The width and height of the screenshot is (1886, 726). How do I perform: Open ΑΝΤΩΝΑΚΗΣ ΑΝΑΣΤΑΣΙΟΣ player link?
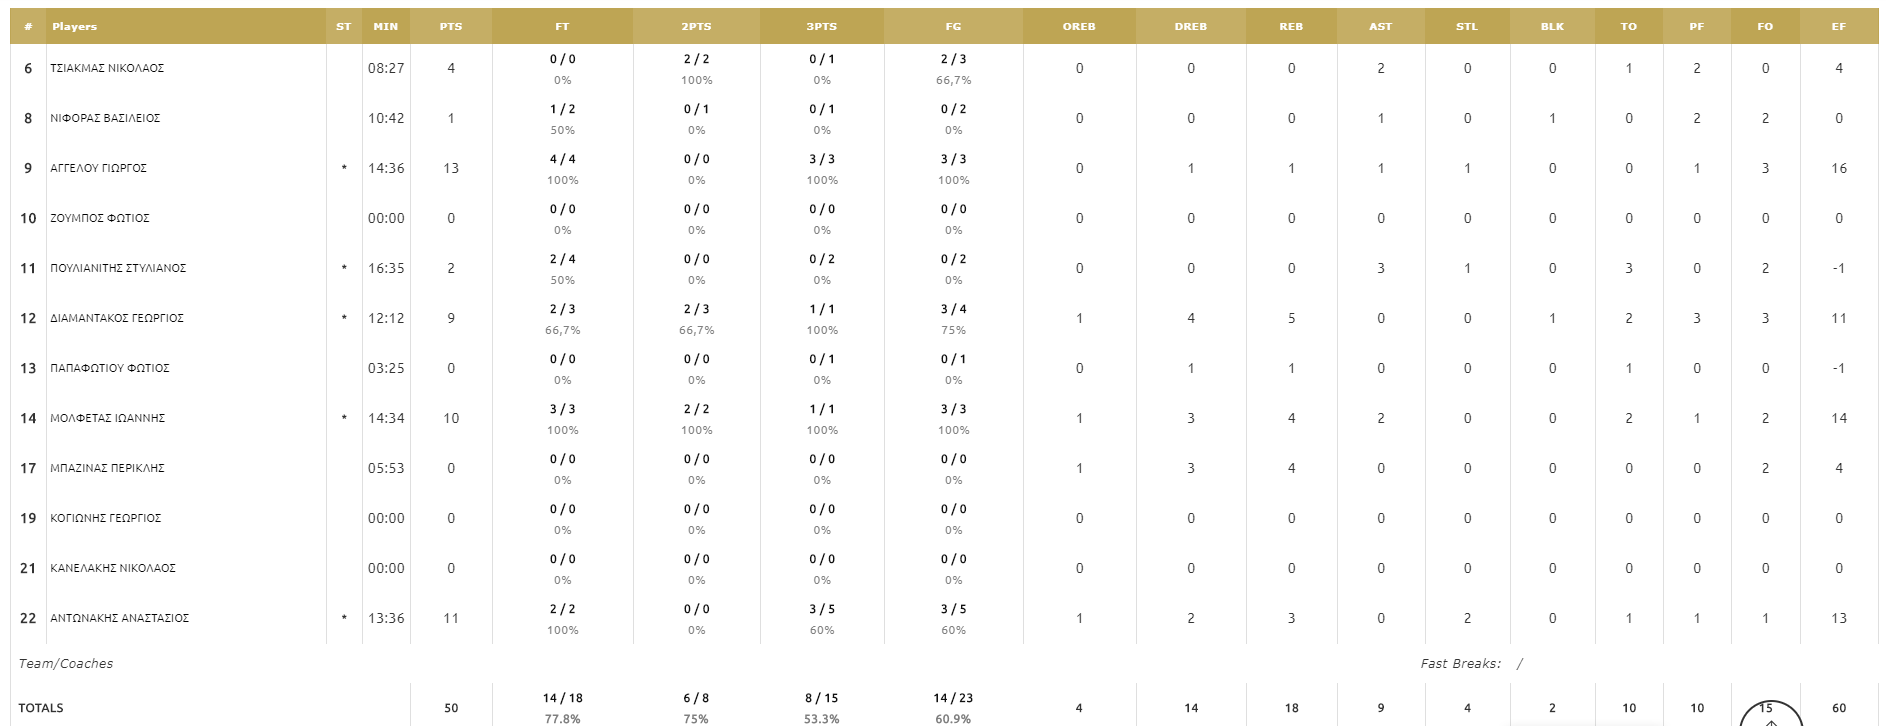(119, 618)
